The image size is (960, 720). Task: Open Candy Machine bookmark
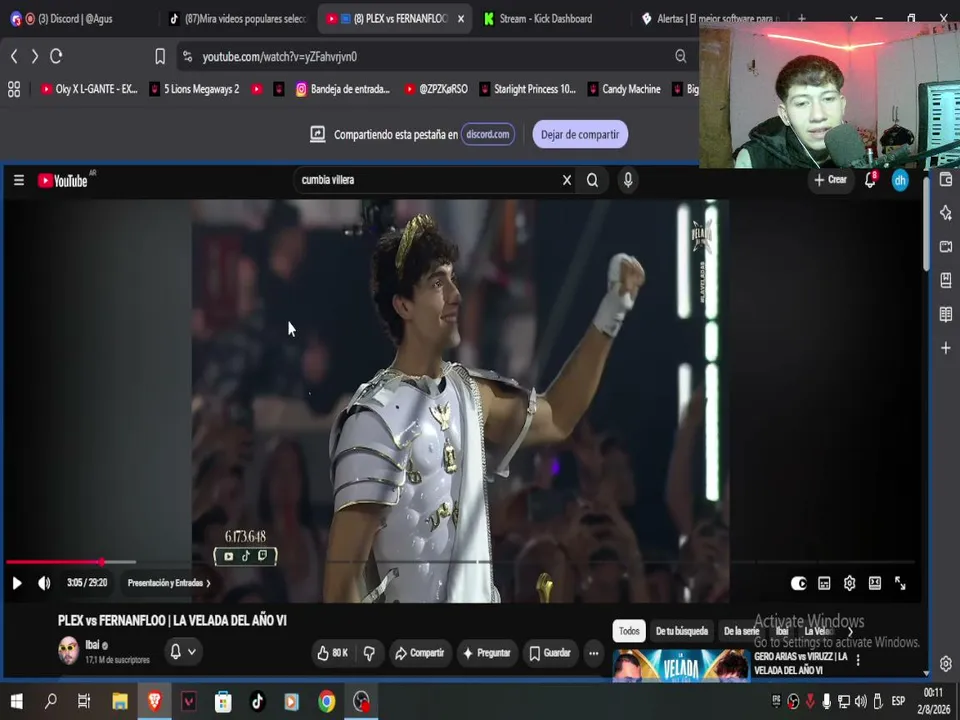pos(624,89)
